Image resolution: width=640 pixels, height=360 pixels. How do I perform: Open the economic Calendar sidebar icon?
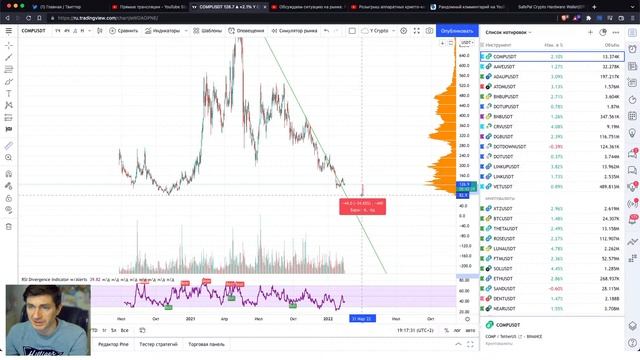(x=632, y=116)
